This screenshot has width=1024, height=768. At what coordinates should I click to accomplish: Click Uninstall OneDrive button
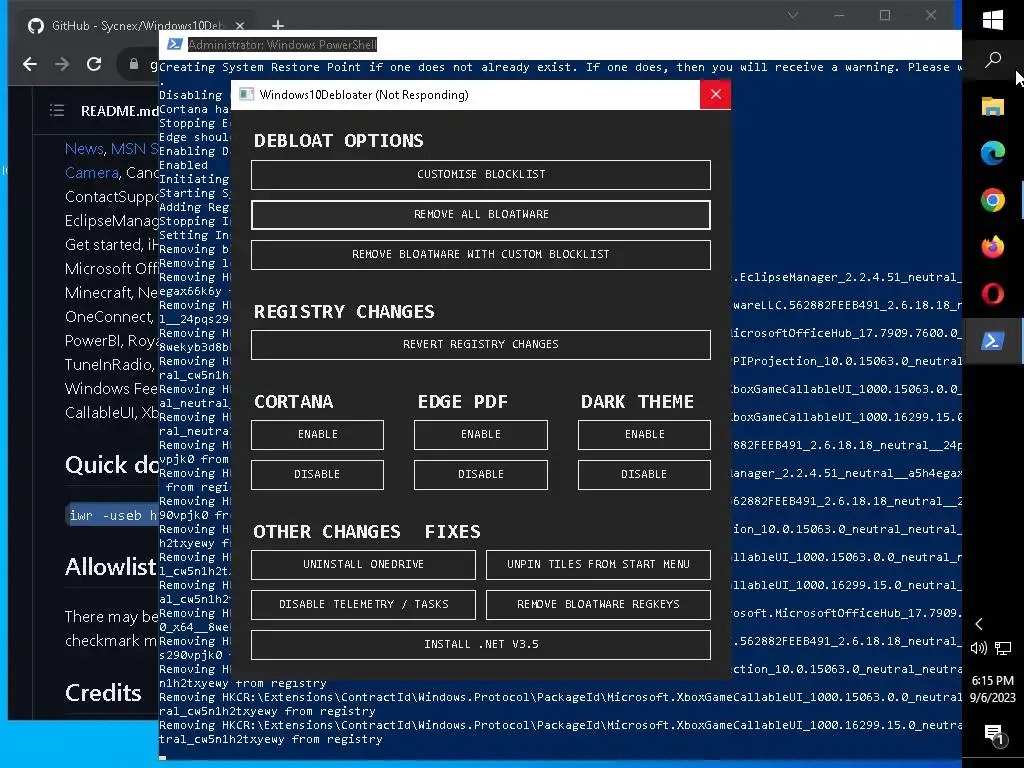(363, 564)
